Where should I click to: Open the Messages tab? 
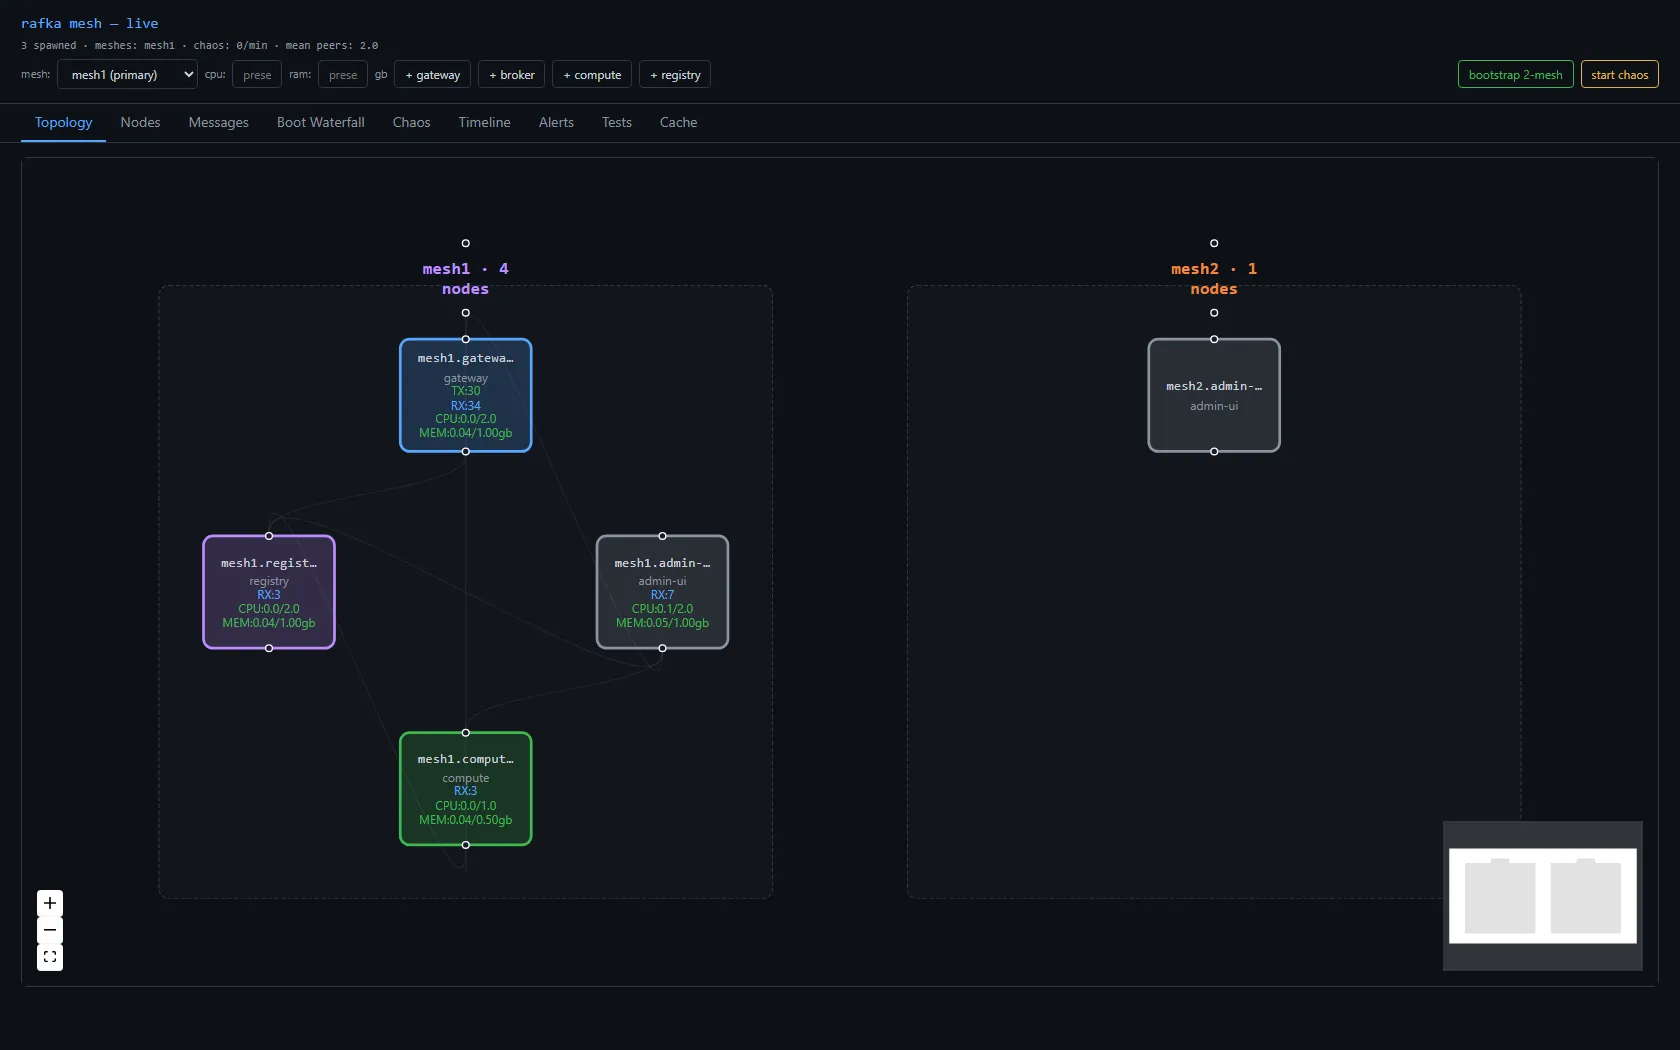(x=218, y=122)
